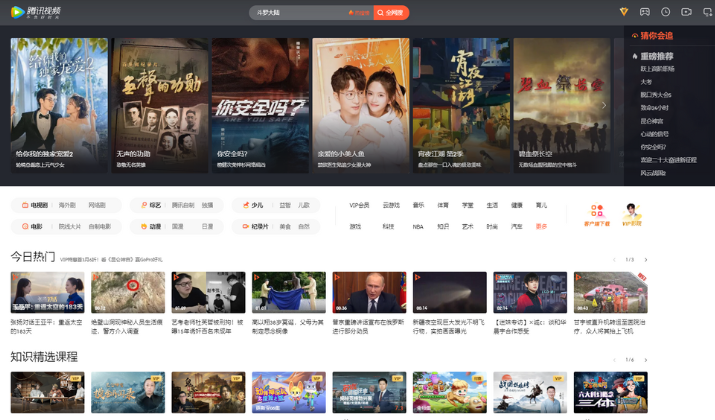Open 你安全吗? in the sidebar list

coord(653,147)
